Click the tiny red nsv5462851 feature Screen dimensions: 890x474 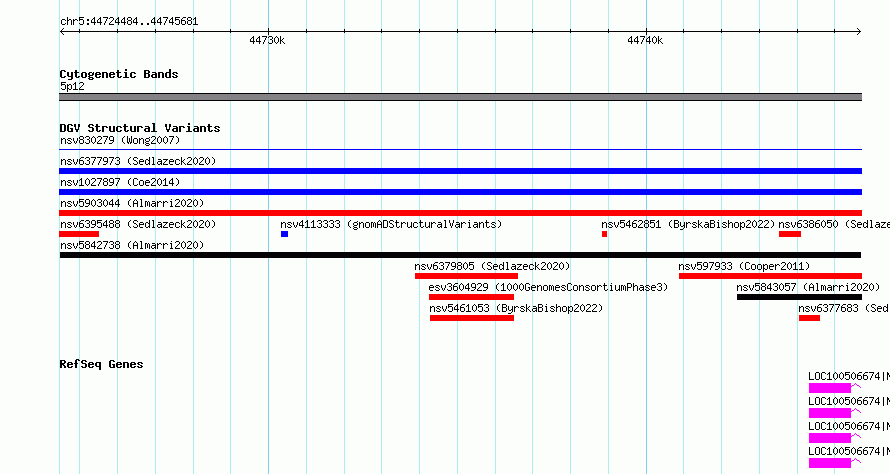604,234
